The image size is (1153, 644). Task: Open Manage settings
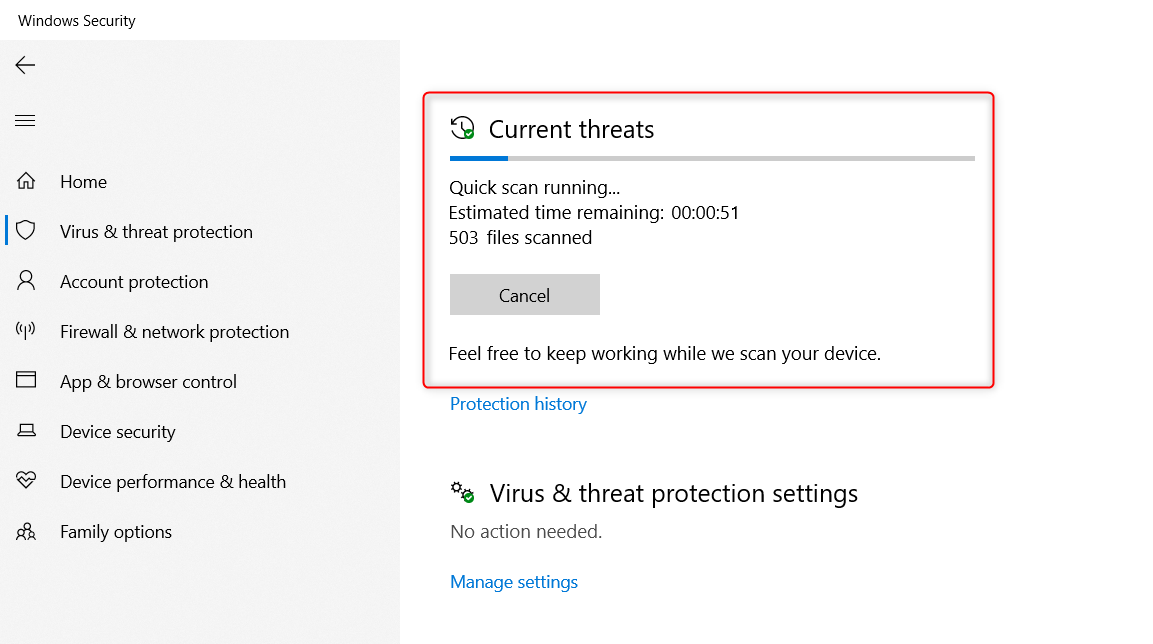click(x=513, y=581)
